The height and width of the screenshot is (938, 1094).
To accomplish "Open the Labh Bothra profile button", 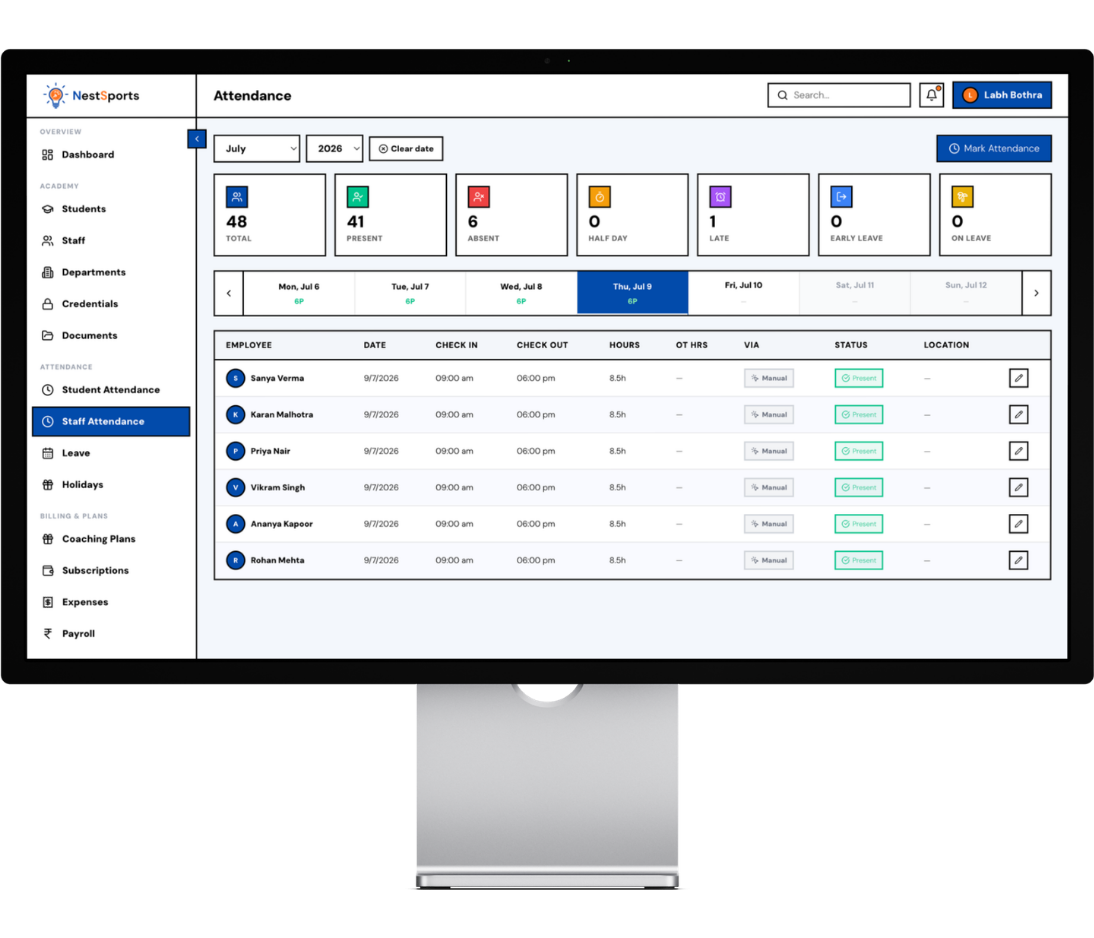I will [1002, 95].
